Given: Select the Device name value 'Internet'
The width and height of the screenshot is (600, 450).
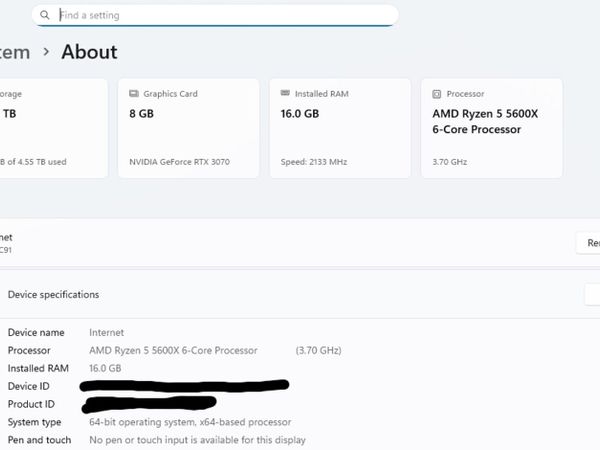Looking at the screenshot, I should pos(107,332).
